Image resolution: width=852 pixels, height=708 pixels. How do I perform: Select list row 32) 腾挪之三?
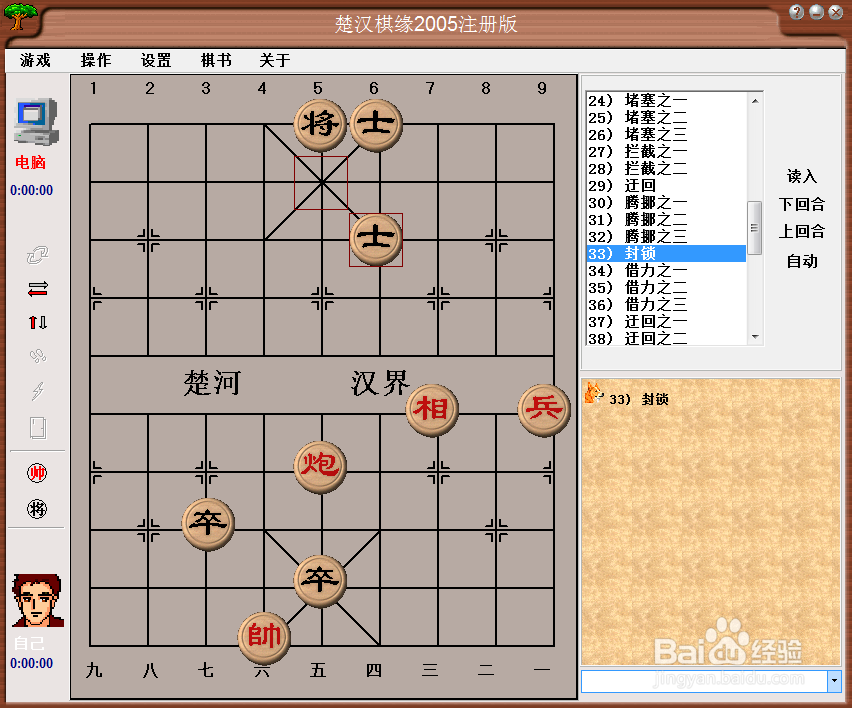tap(666, 236)
